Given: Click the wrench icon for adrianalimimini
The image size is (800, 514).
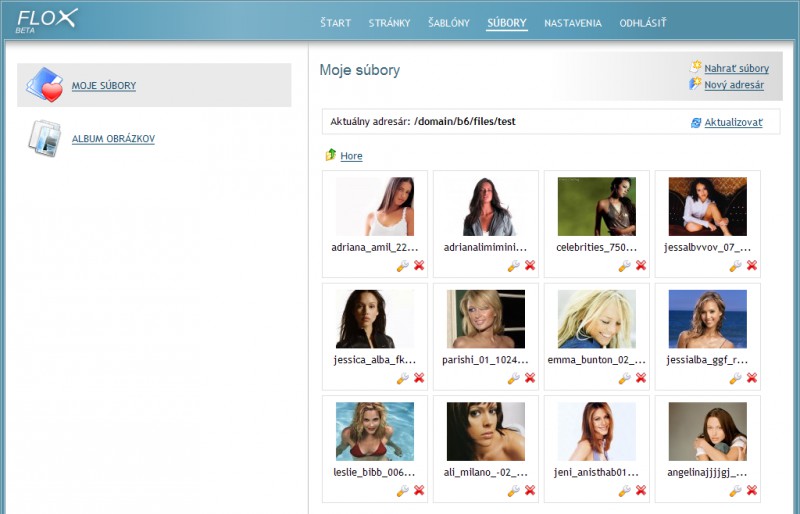Looking at the screenshot, I should [513, 265].
